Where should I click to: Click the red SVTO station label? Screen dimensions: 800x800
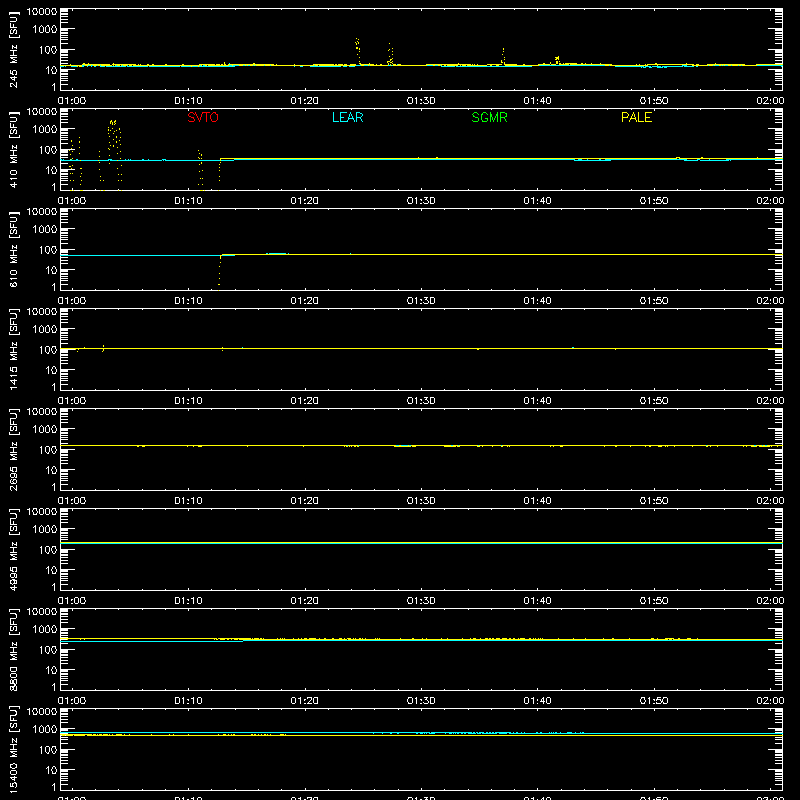(x=203, y=117)
